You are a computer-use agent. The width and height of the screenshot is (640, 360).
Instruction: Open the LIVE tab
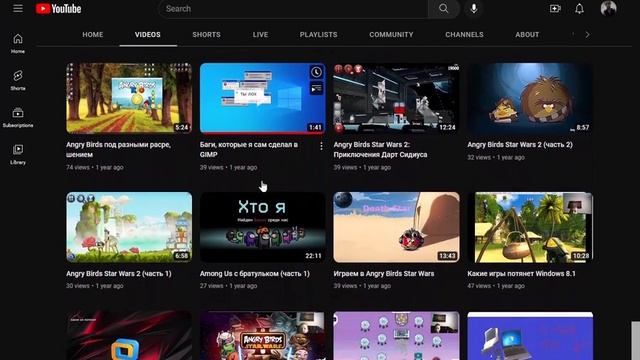click(x=260, y=35)
